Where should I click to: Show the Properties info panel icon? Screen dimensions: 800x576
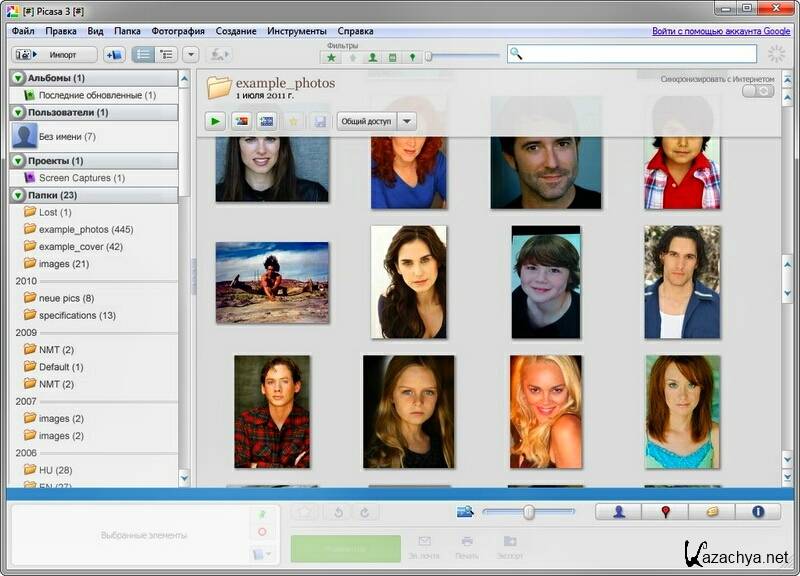tap(758, 512)
